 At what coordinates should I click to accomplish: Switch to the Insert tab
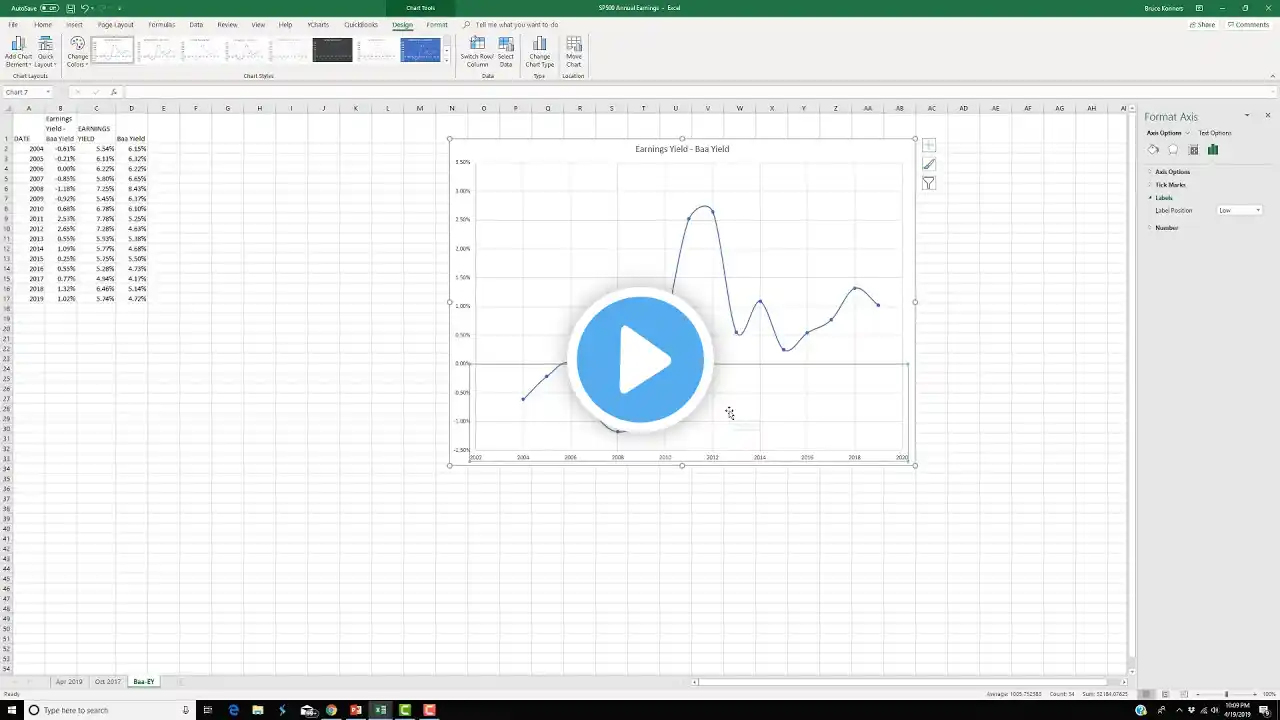tap(75, 24)
